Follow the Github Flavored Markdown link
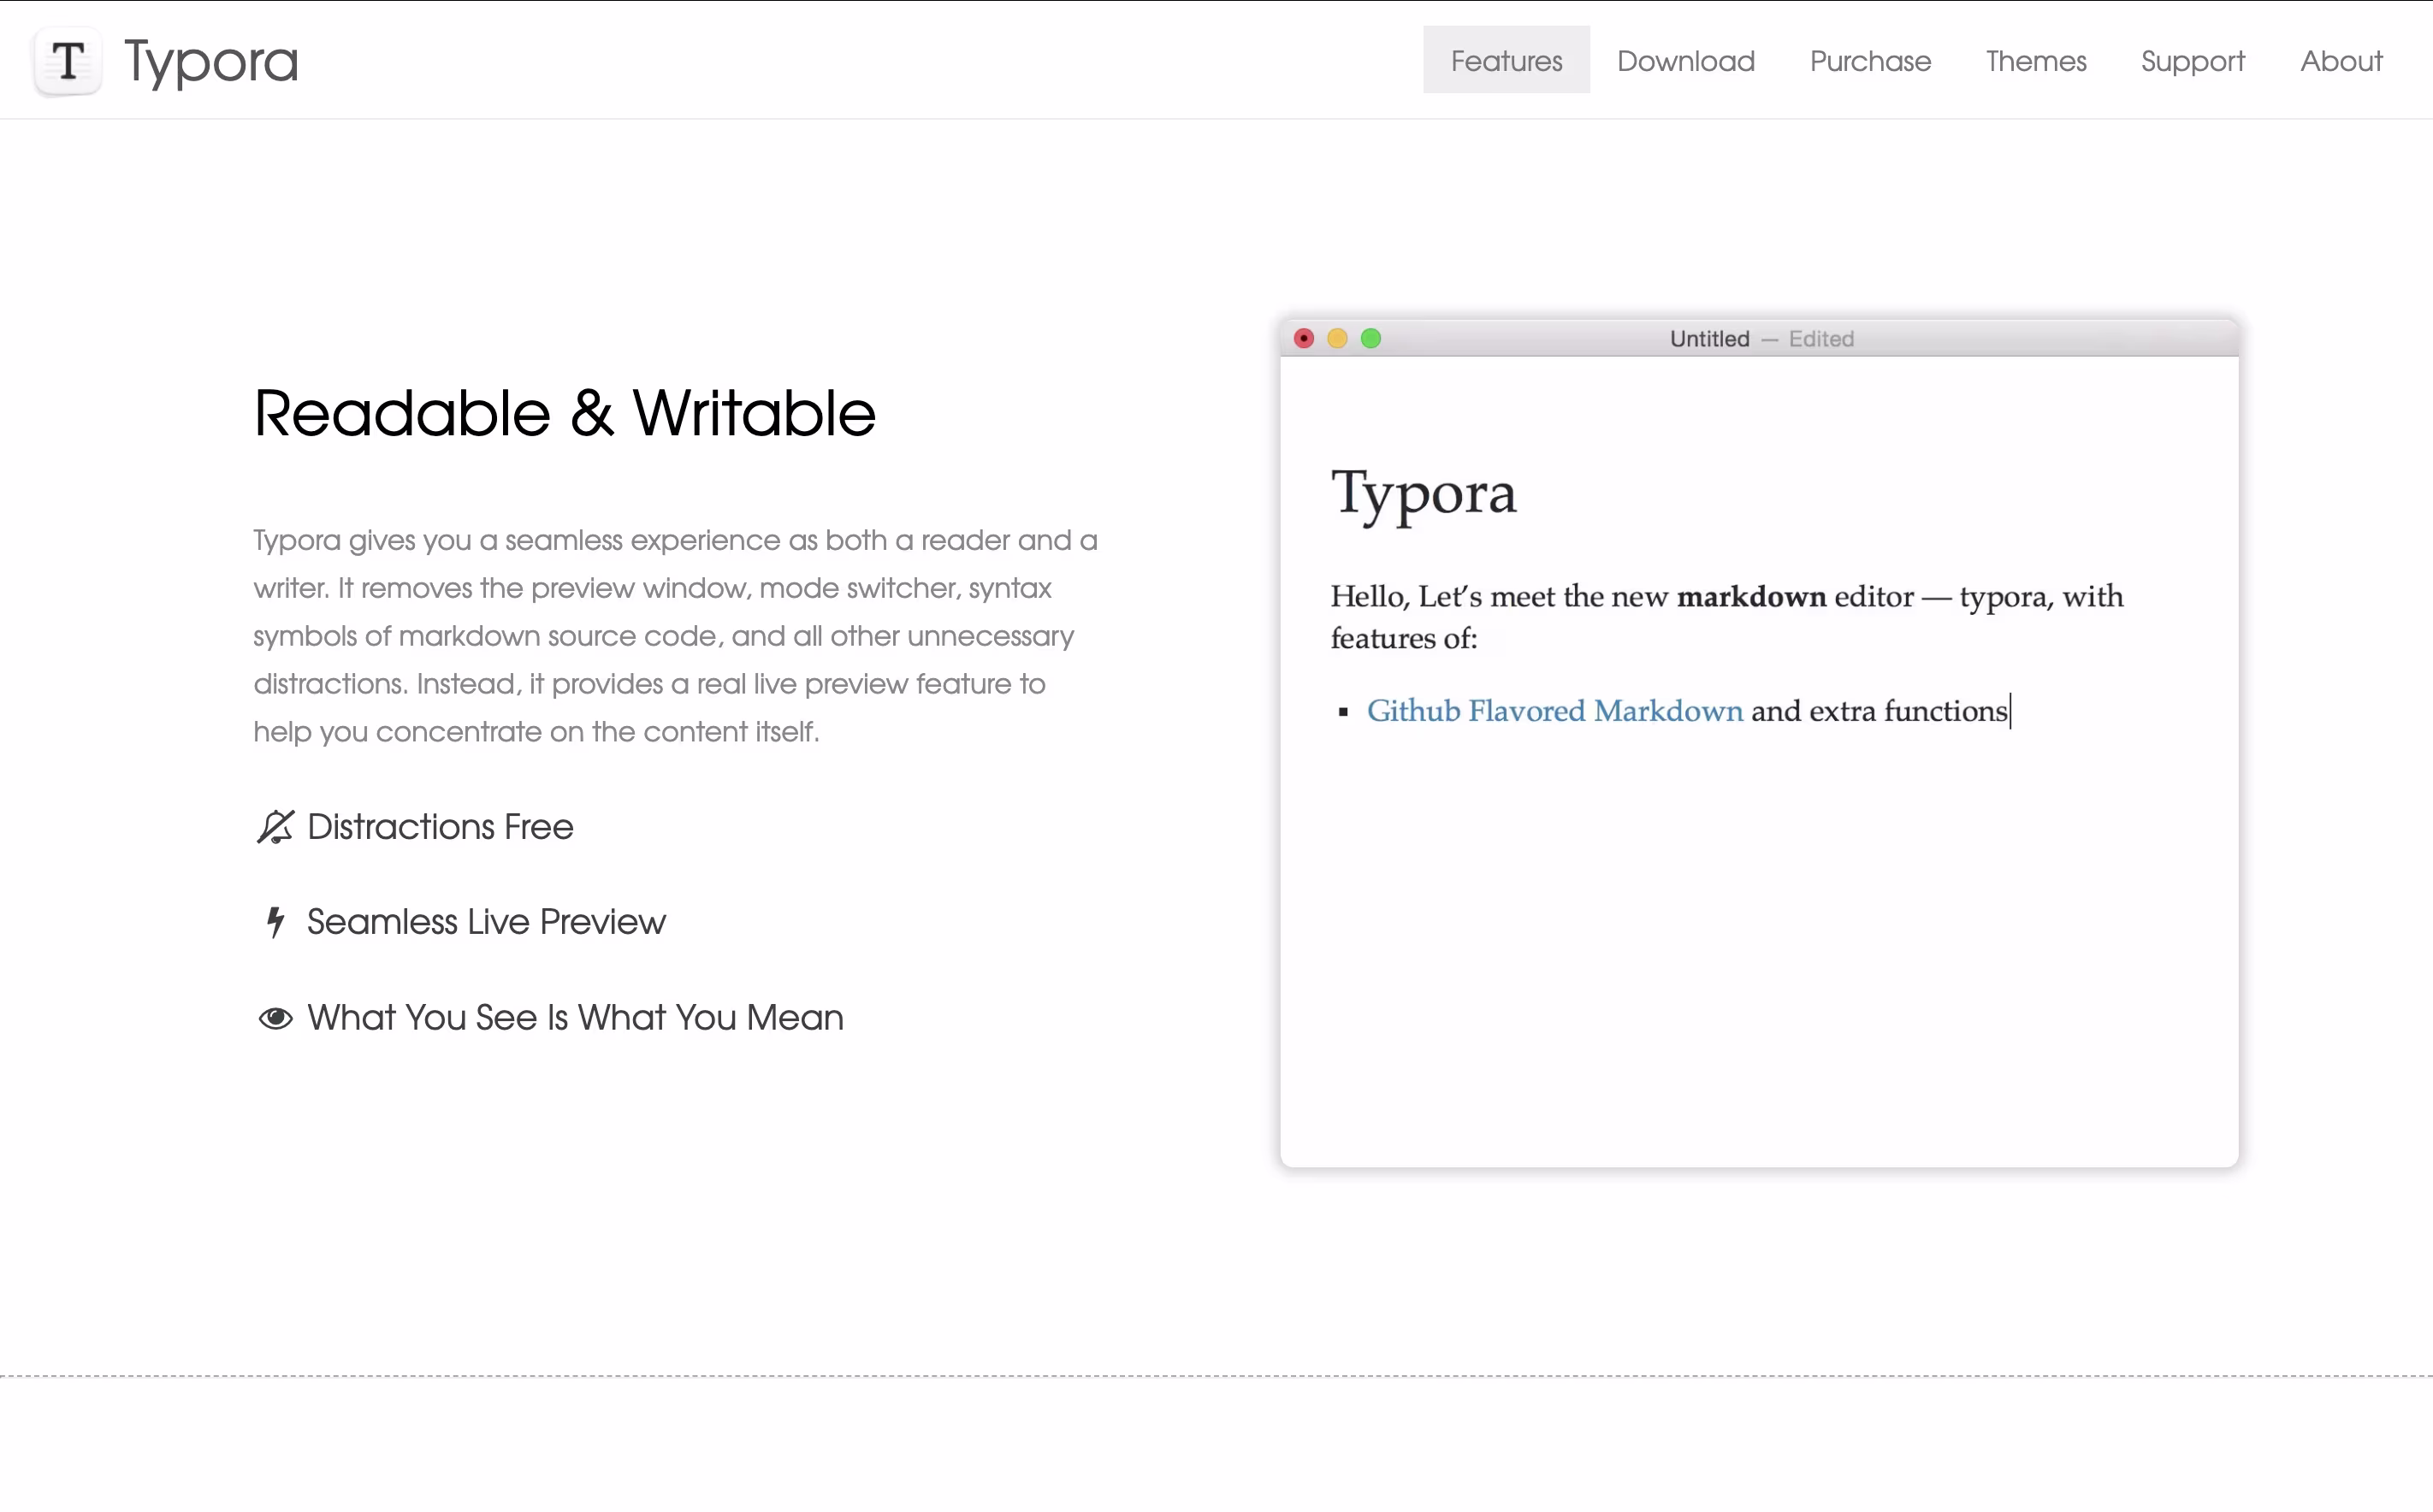The height and width of the screenshot is (1512, 2433). [1554, 711]
